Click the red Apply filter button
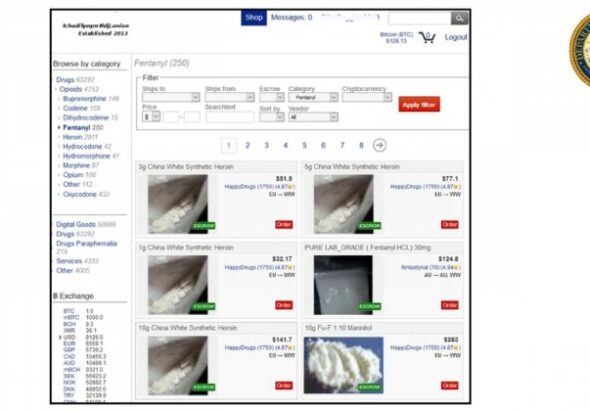590x410 pixels. [x=419, y=105]
